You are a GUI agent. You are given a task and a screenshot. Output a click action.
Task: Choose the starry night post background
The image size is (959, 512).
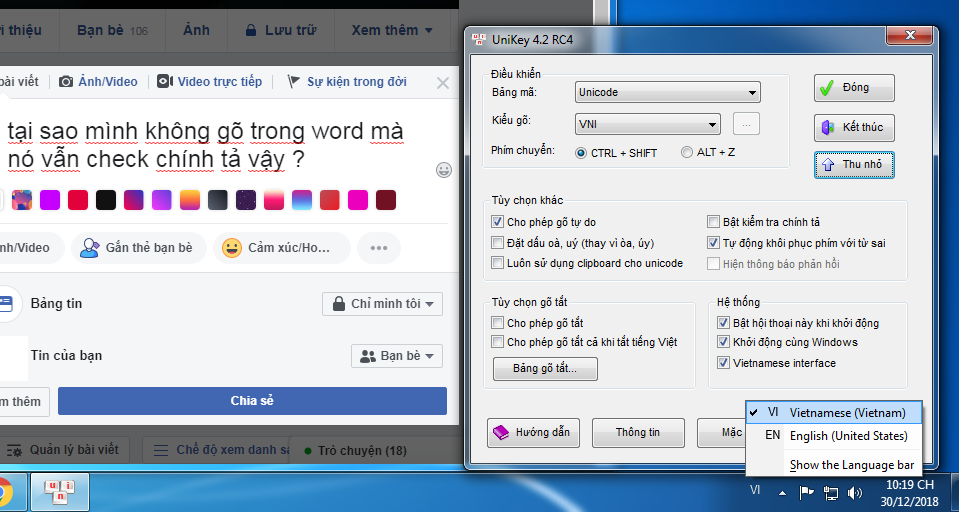coord(246,200)
